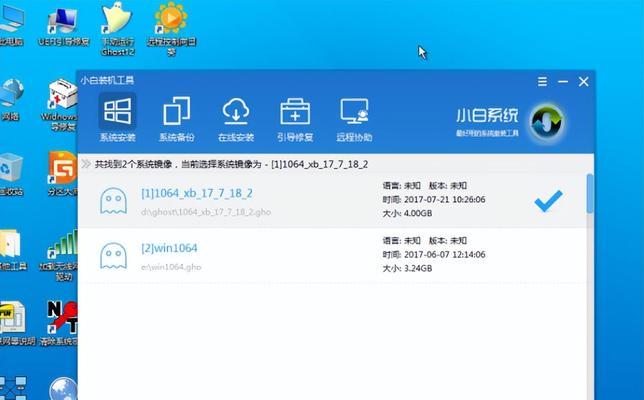Switch to 在线安装 tab
The width and height of the screenshot is (644, 400).
[x=236, y=120]
